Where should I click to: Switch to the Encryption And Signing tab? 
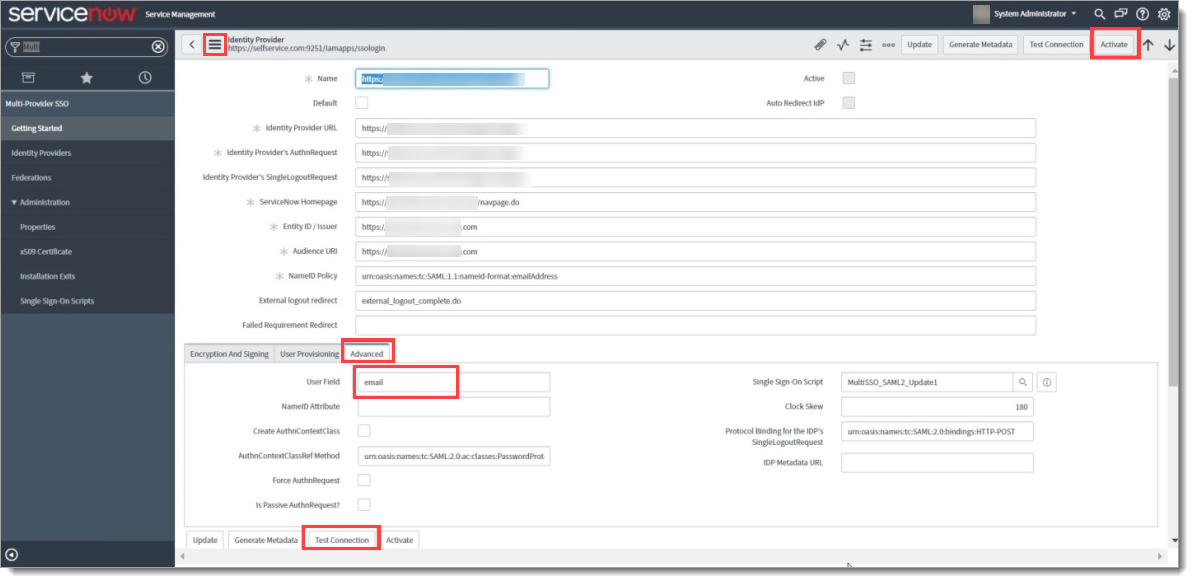pyautogui.click(x=229, y=354)
